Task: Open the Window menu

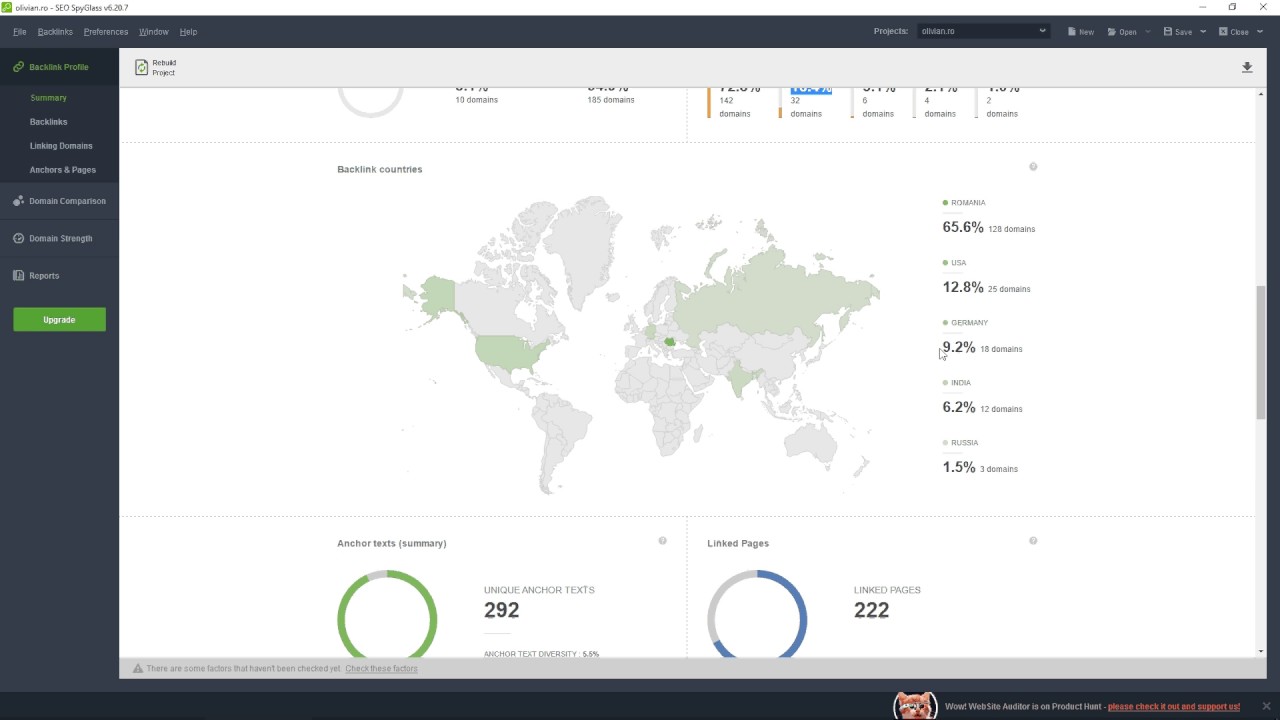Action: [x=153, y=32]
